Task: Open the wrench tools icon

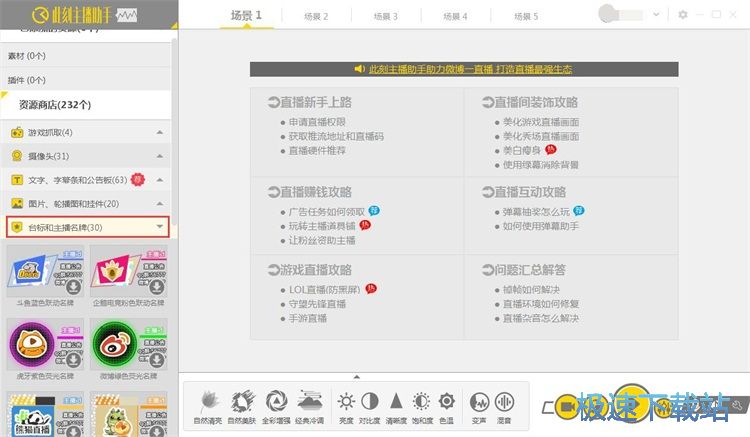Action: click(x=737, y=405)
